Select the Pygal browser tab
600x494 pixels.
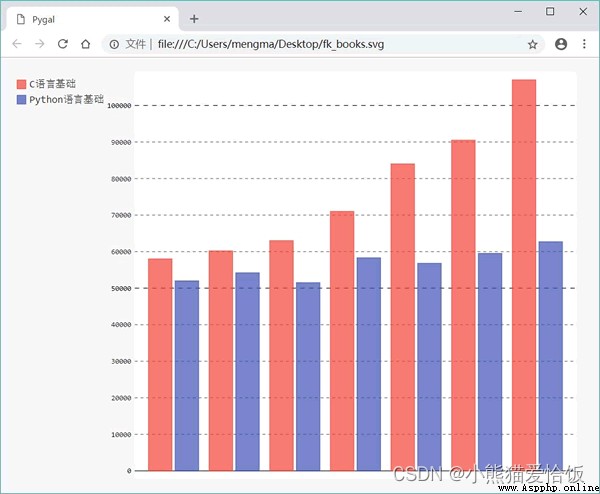pos(92,19)
